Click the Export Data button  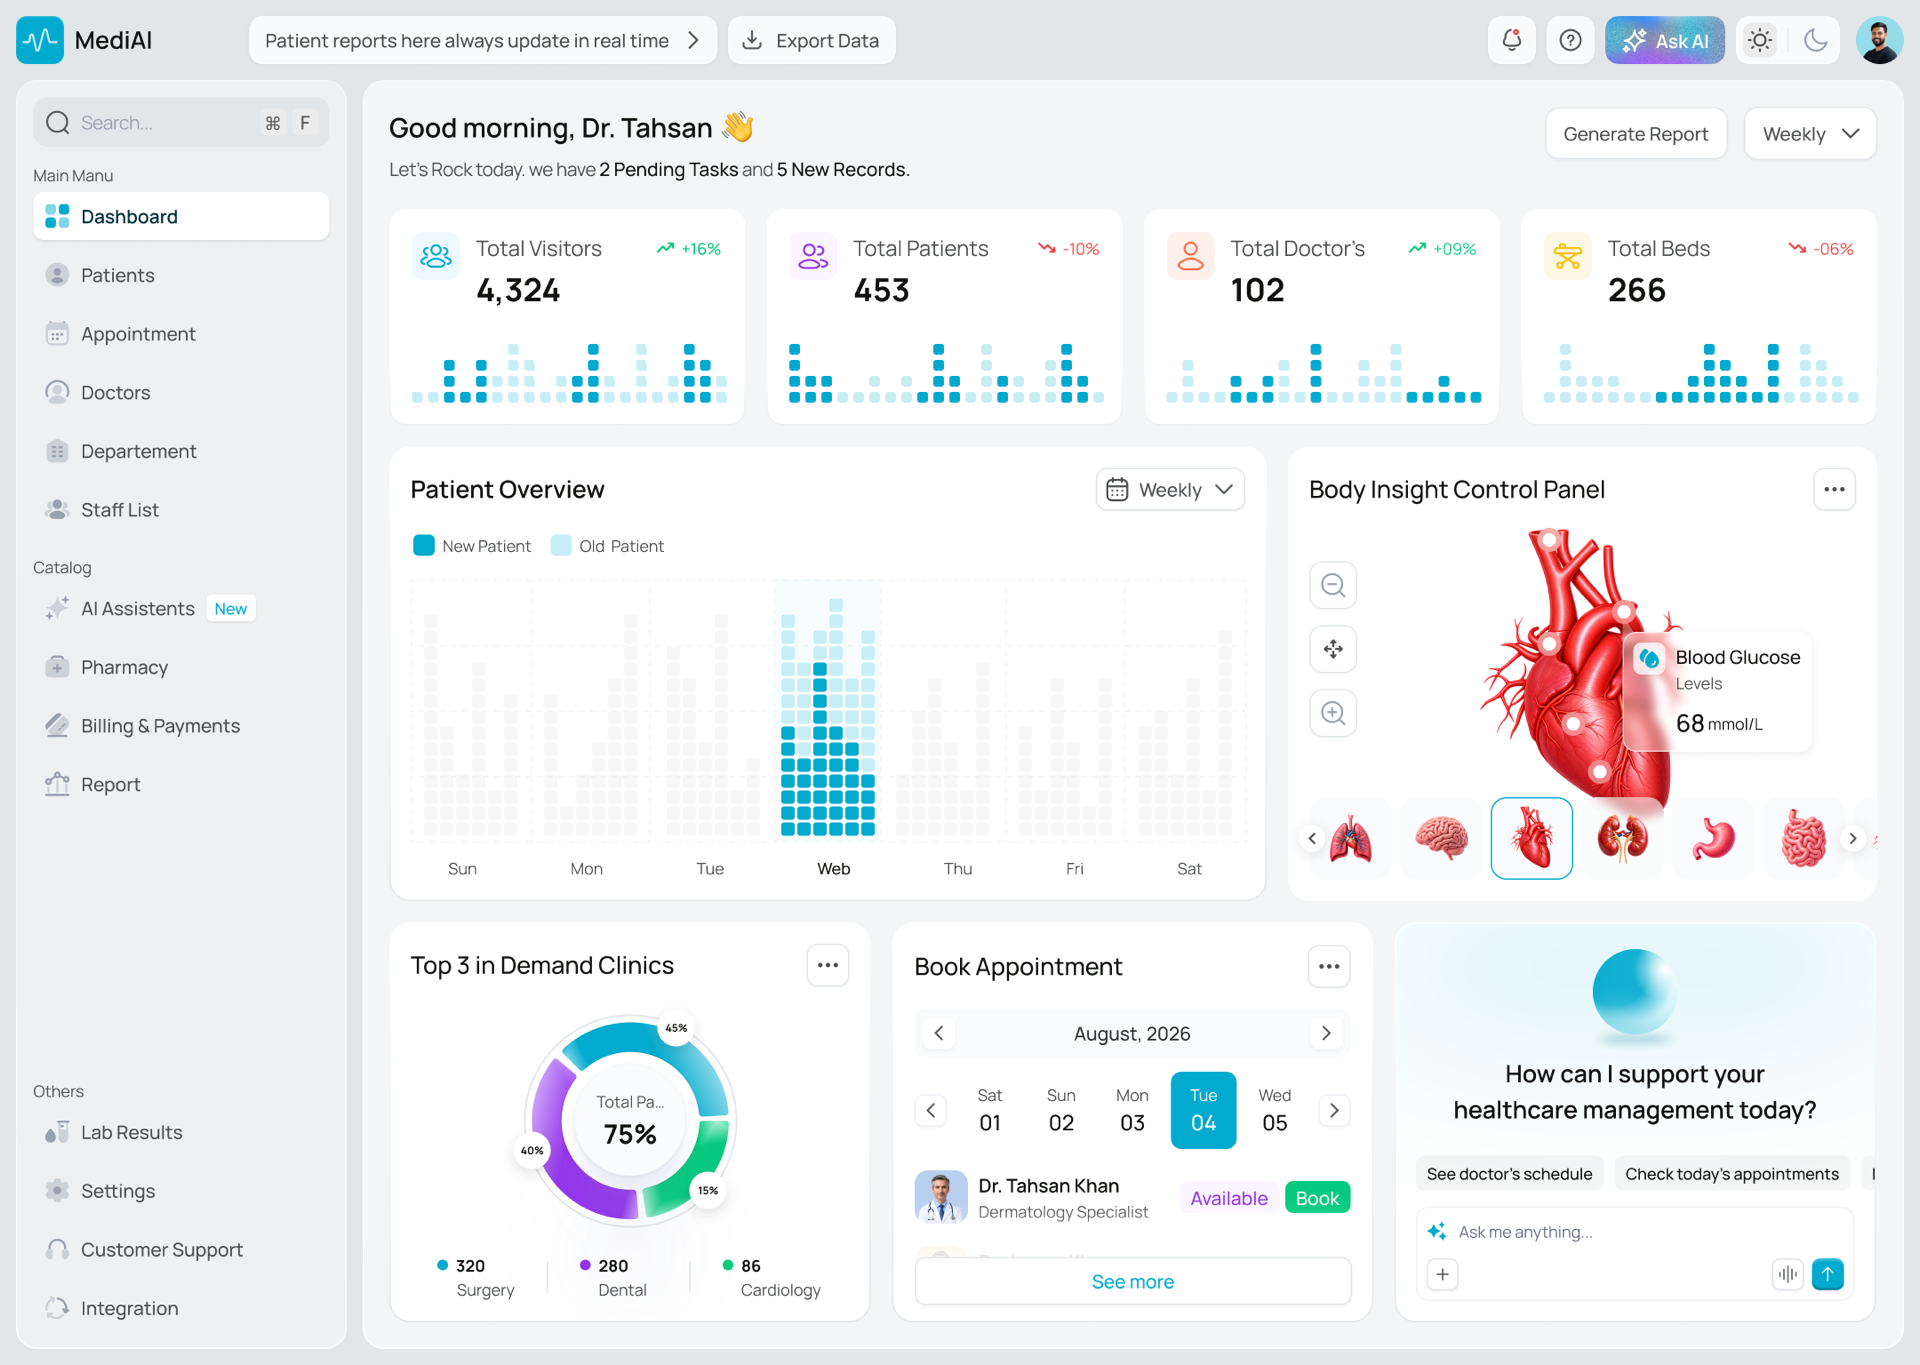811,40
